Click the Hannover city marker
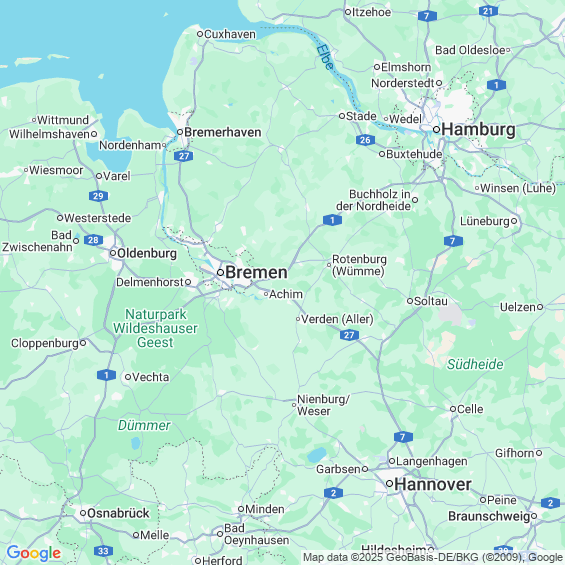 tap(390, 483)
